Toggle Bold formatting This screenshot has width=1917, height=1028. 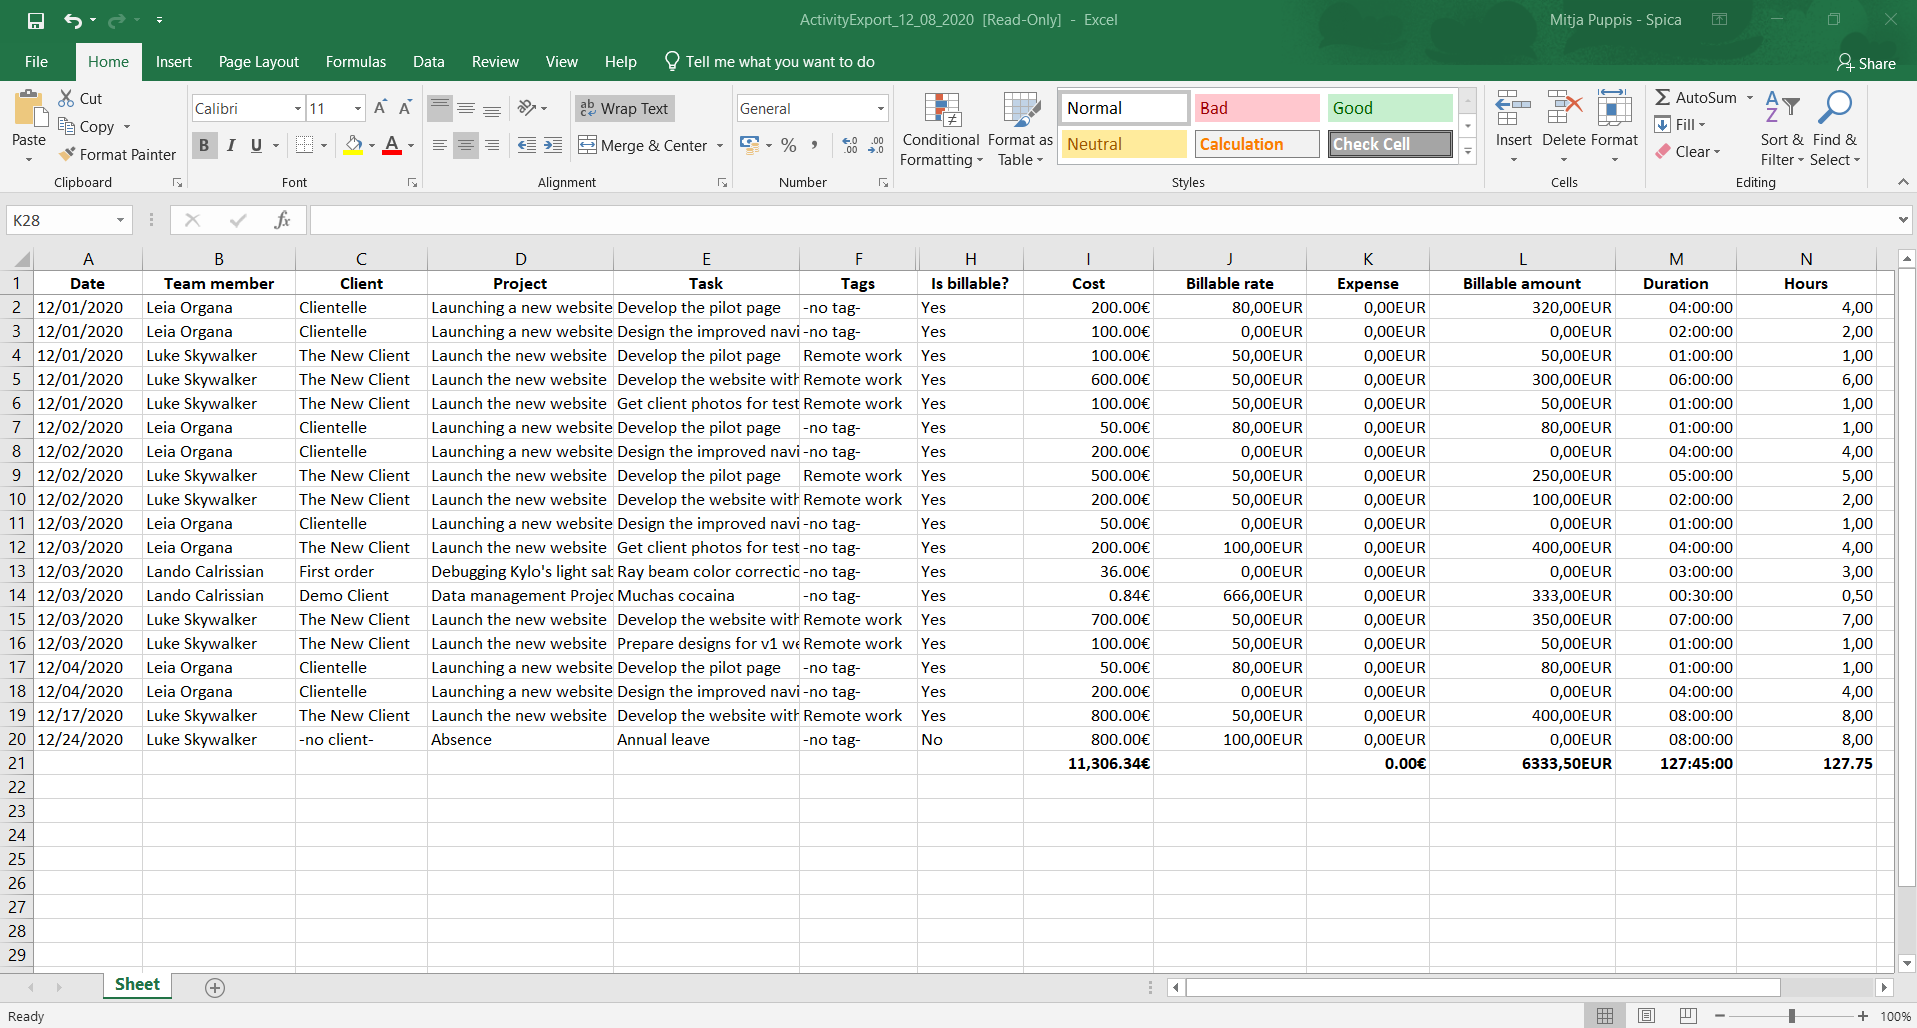(x=204, y=146)
